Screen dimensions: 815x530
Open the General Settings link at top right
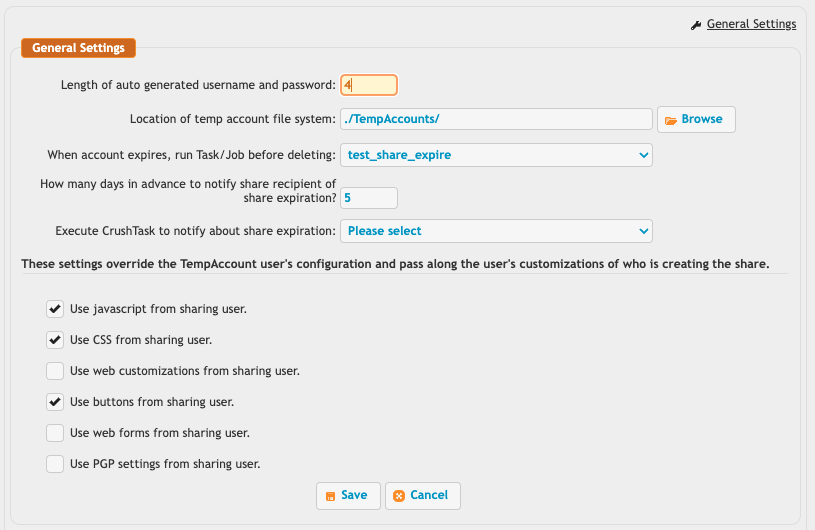coord(751,24)
